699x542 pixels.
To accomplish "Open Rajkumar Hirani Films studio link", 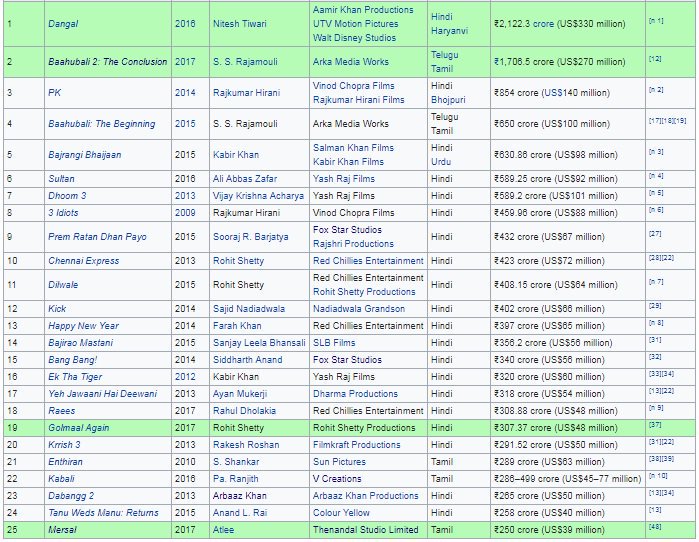I will [358, 100].
